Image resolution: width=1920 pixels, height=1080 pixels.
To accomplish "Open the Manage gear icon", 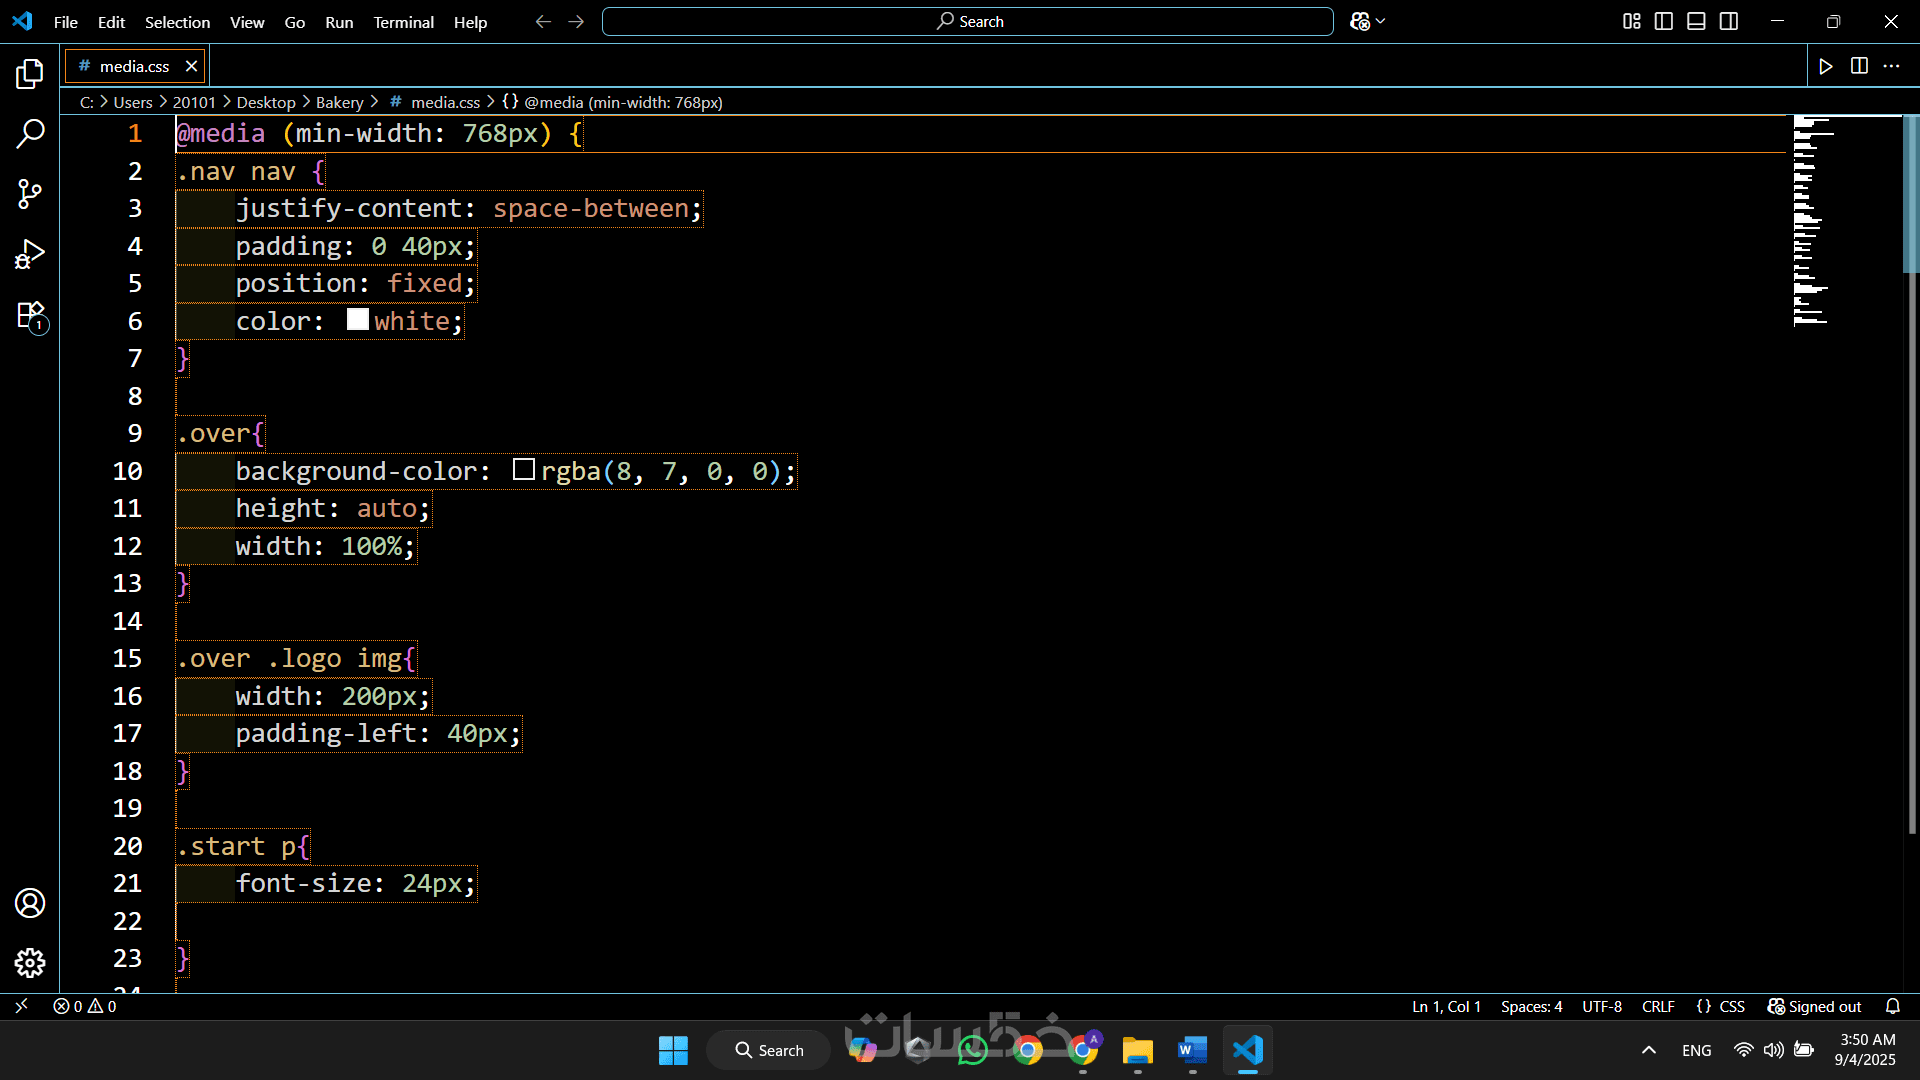I will (30, 963).
